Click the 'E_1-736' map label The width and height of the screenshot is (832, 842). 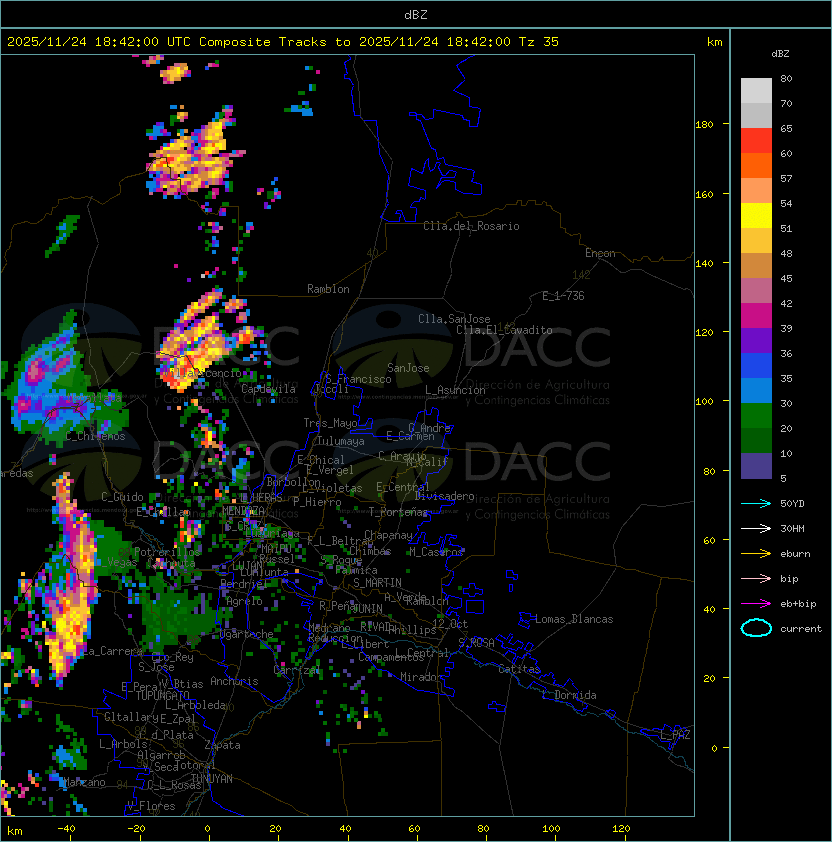(563, 296)
